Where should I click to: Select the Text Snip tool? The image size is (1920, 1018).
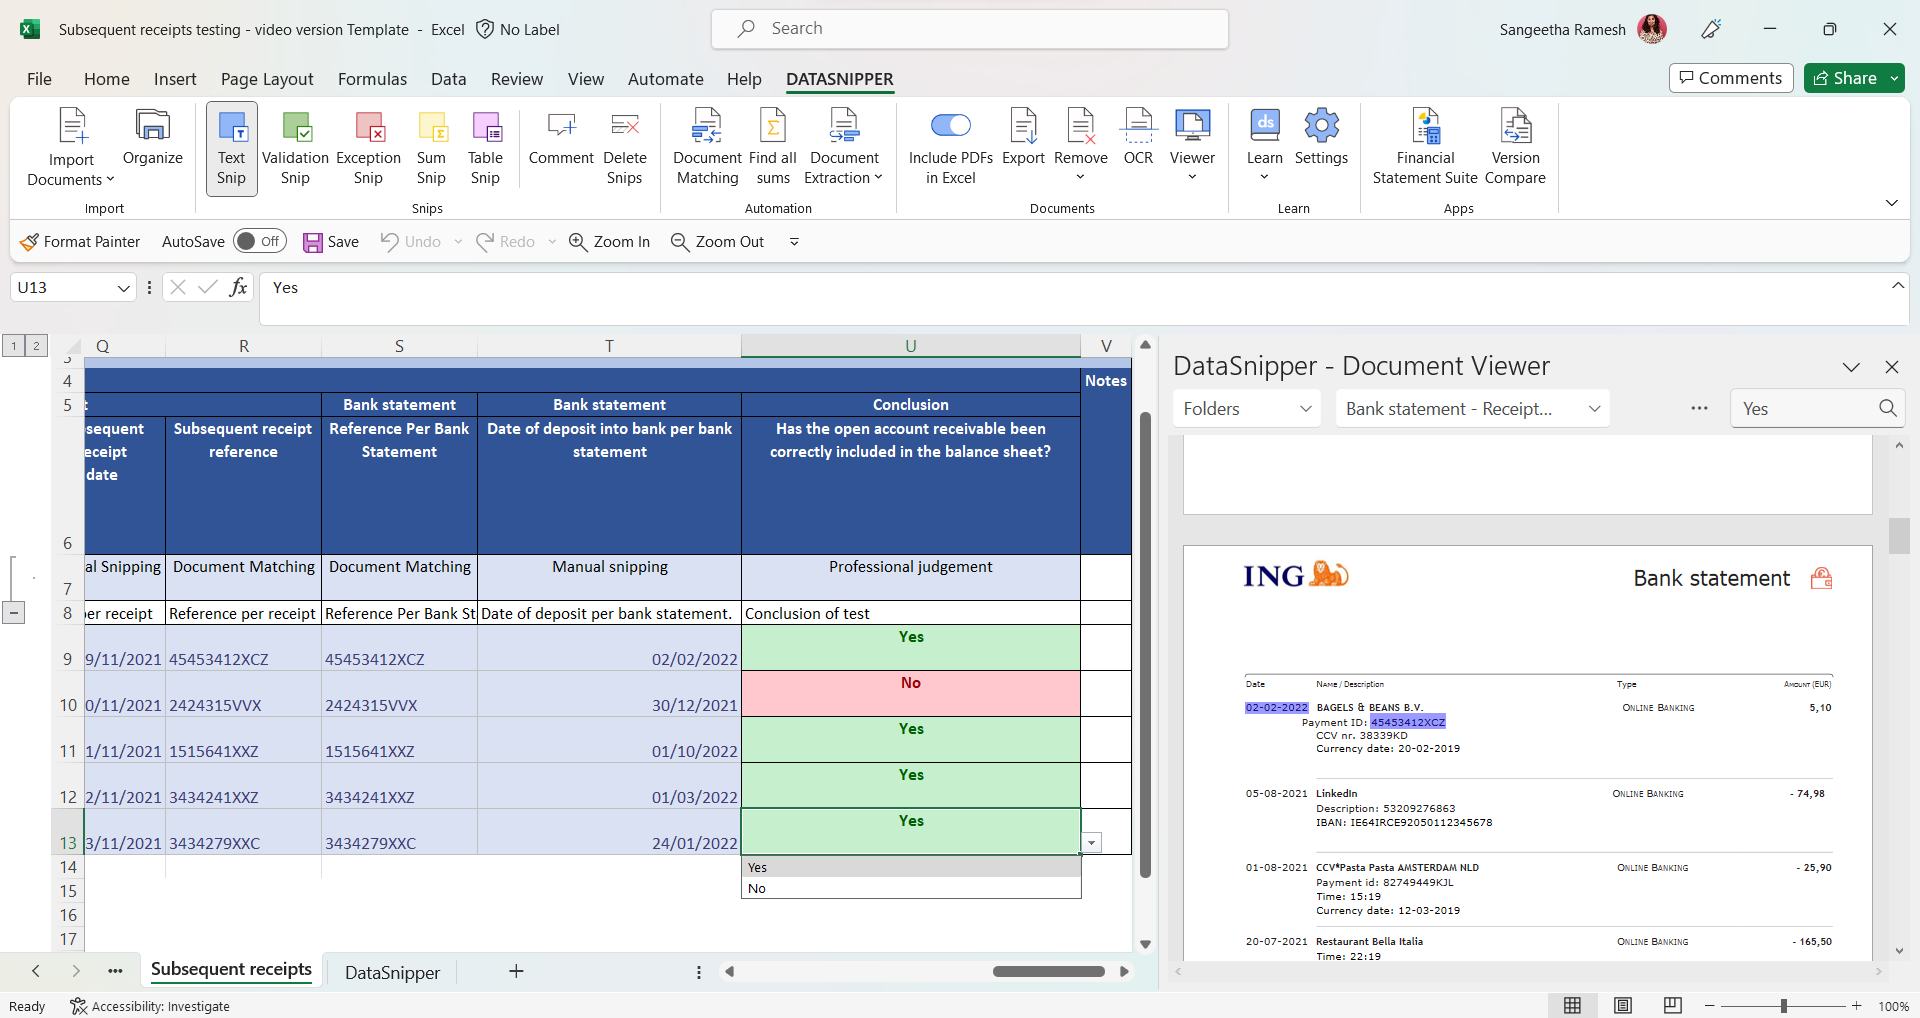click(x=231, y=148)
